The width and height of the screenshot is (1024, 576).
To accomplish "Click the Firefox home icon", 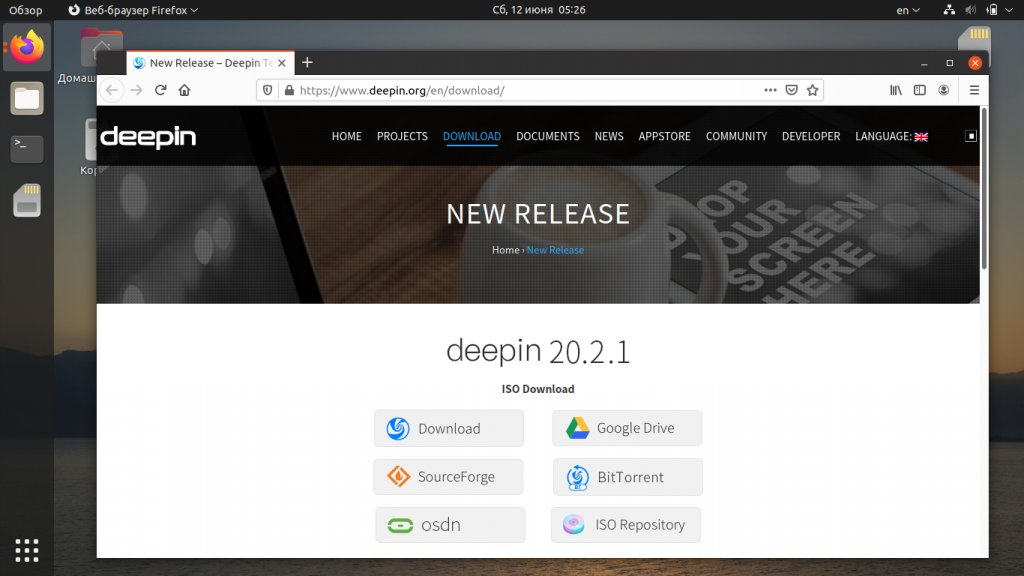I will click(184, 89).
